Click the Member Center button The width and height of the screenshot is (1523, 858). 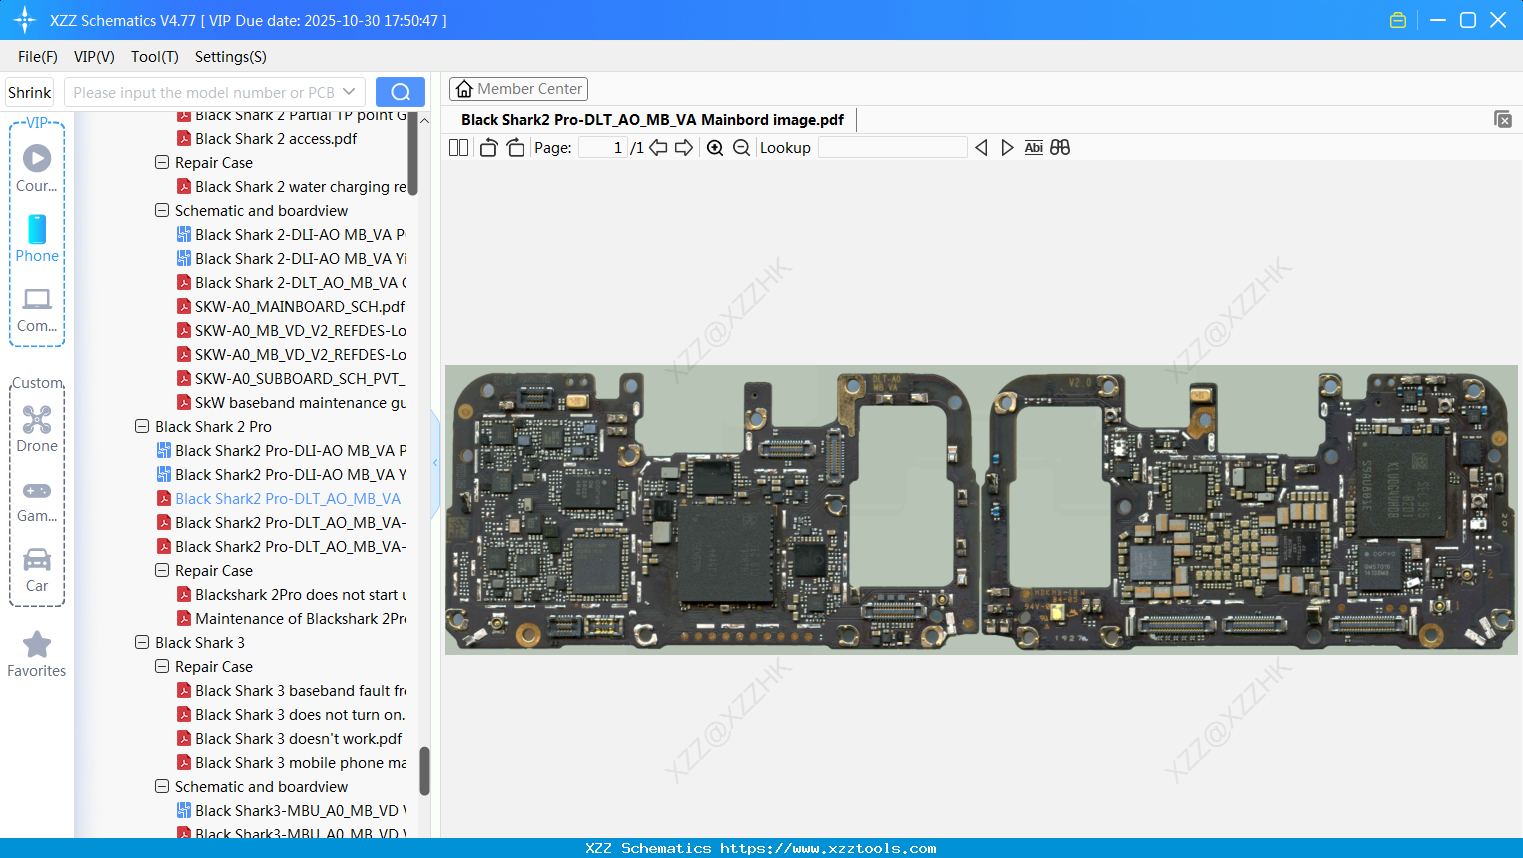(x=518, y=88)
